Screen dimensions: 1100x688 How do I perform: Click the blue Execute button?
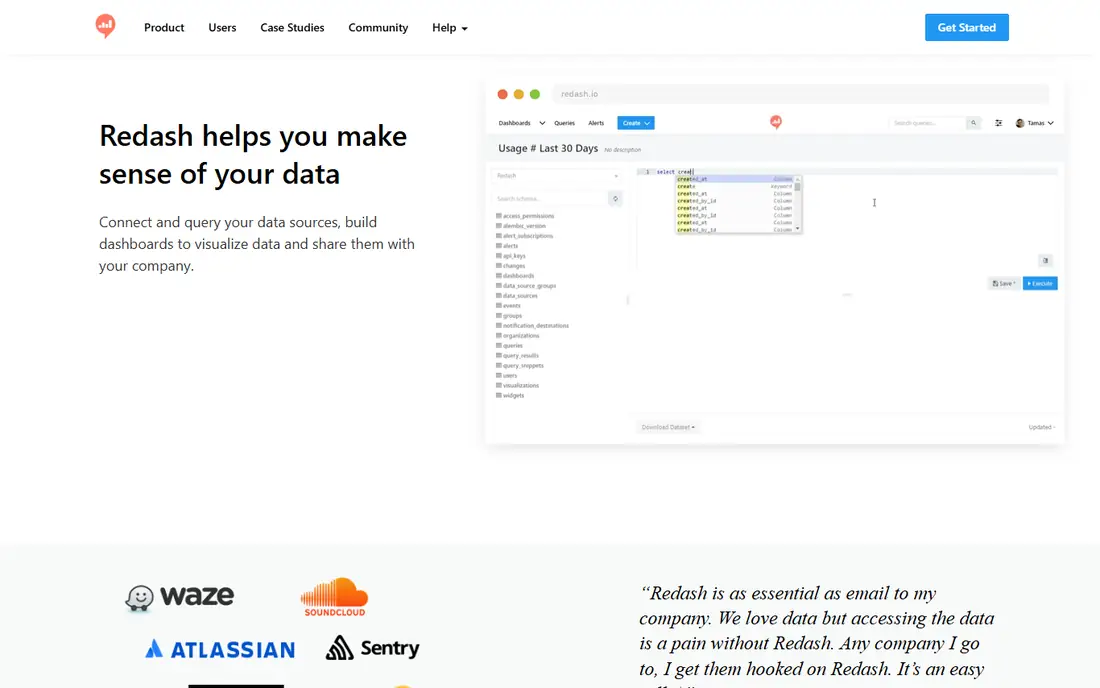coord(1040,283)
